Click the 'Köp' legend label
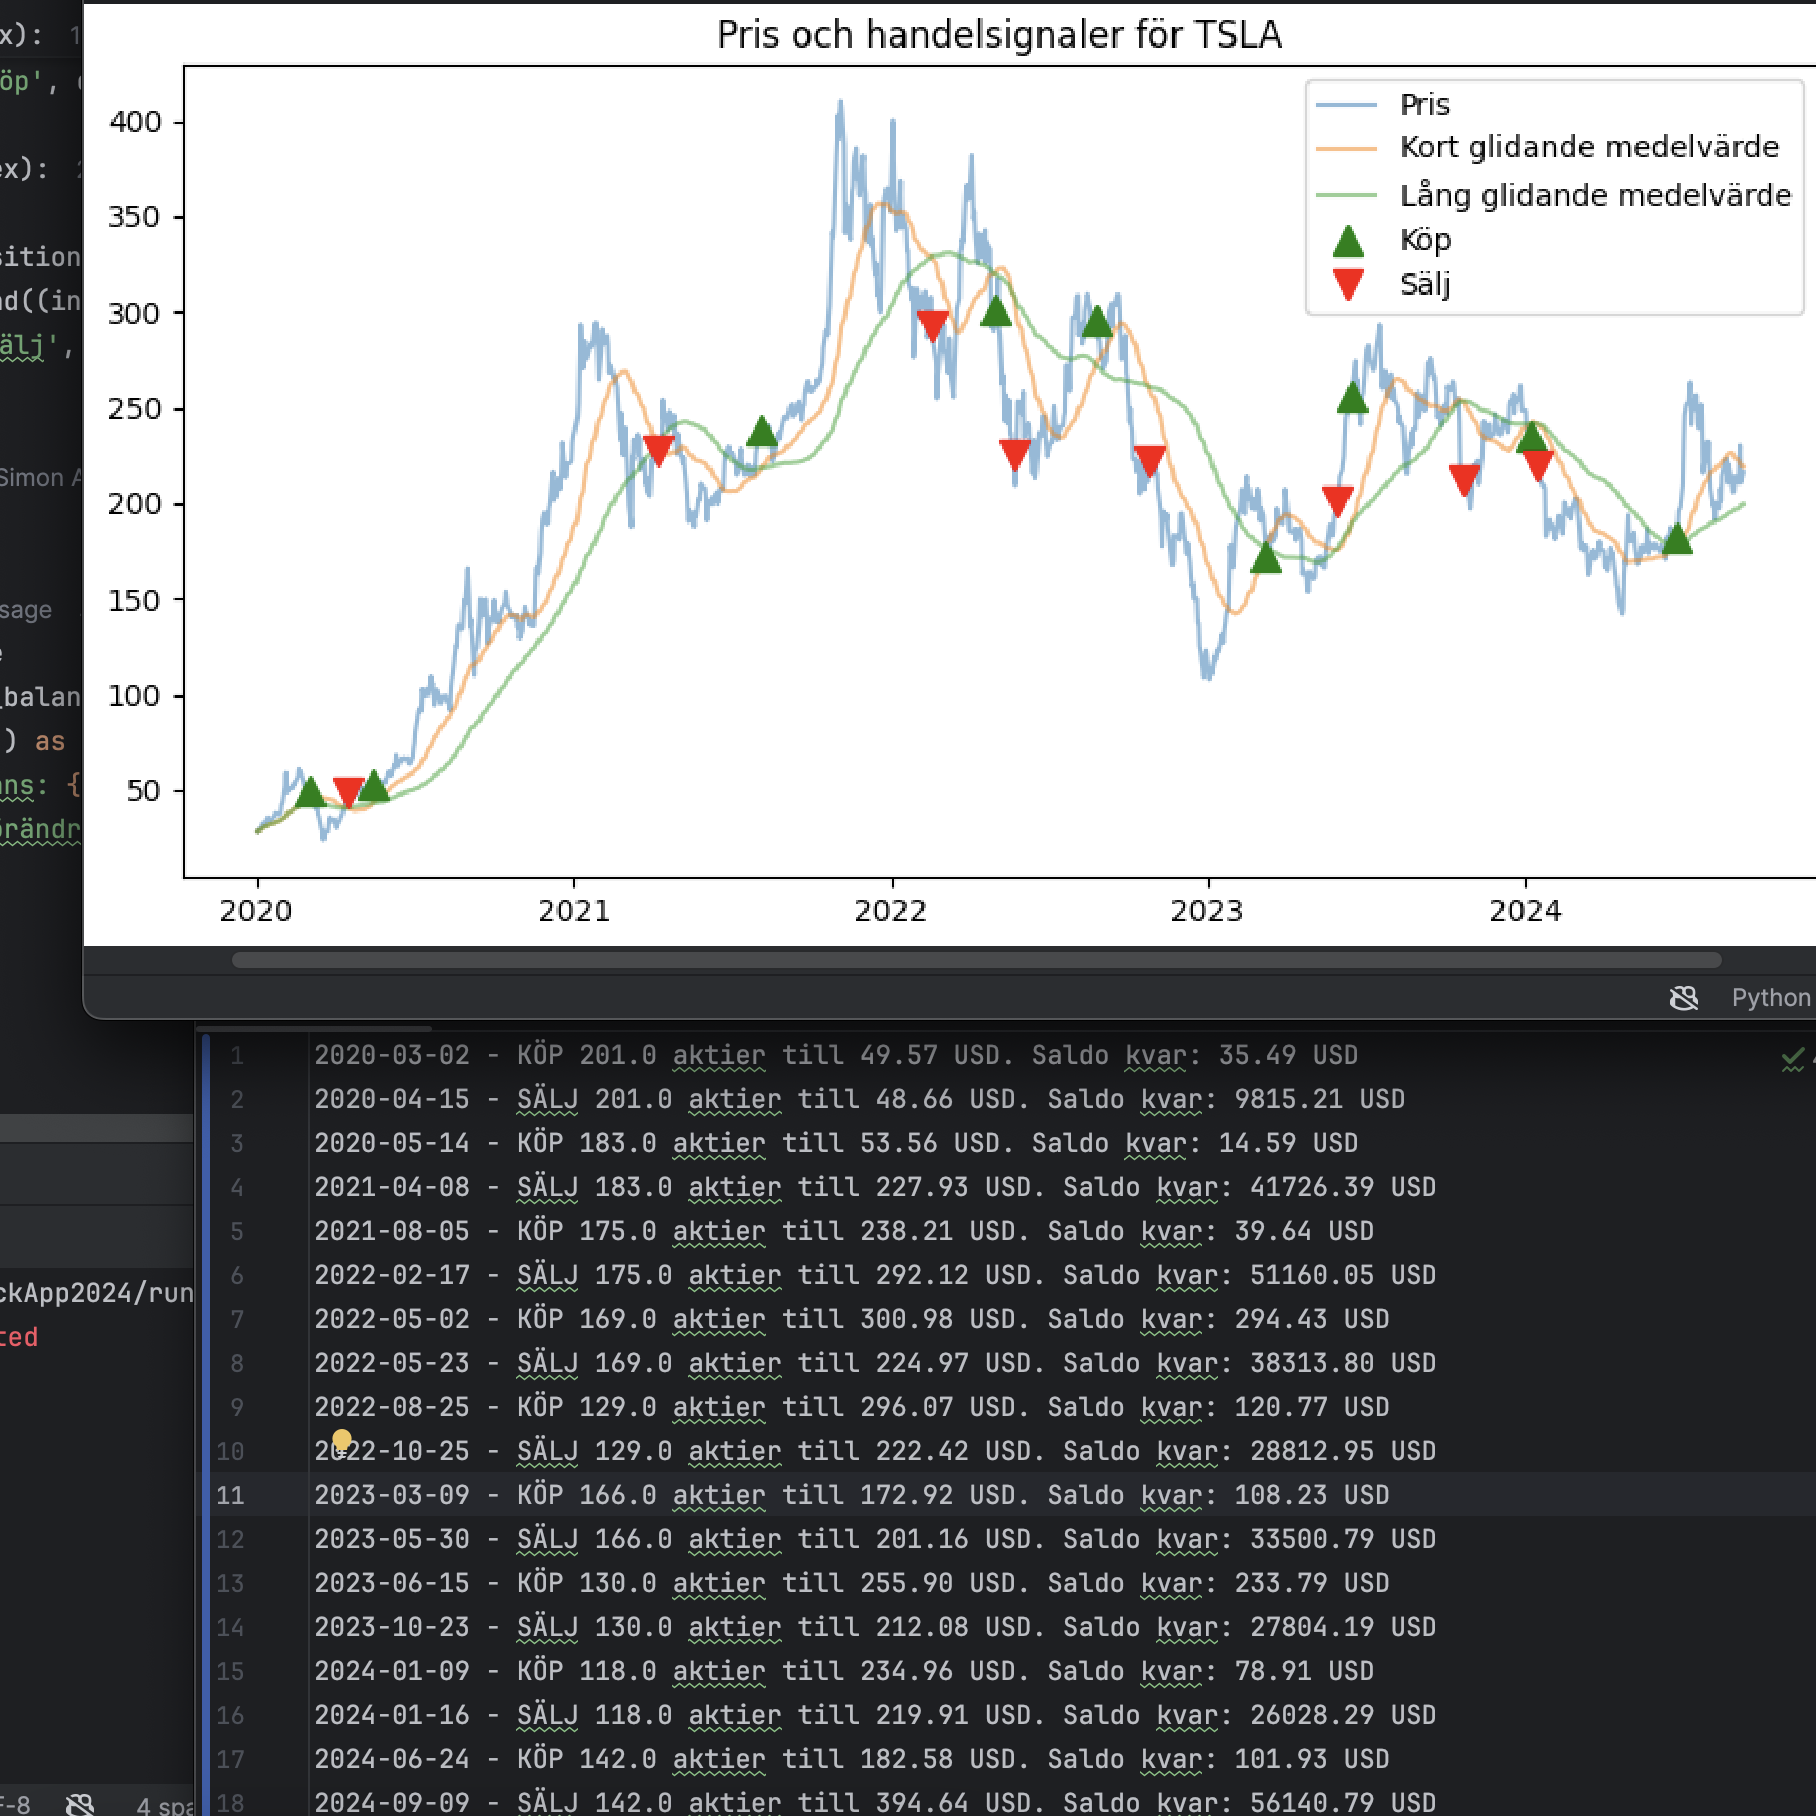Image resolution: width=1816 pixels, height=1816 pixels. pos(1426,241)
